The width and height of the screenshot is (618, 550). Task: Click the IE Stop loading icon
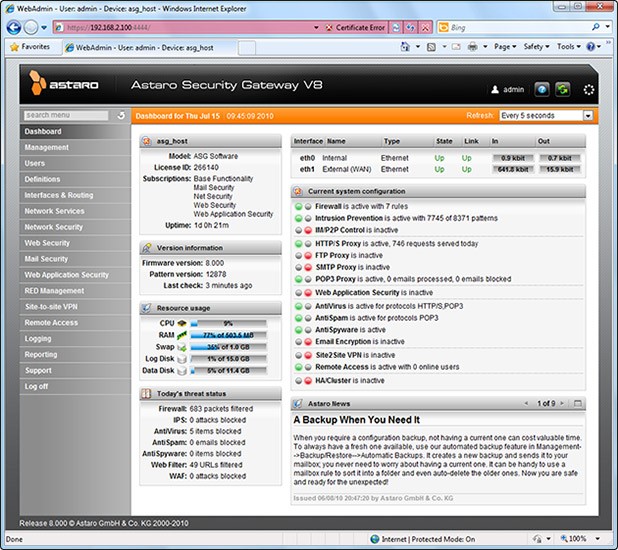click(425, 28)
